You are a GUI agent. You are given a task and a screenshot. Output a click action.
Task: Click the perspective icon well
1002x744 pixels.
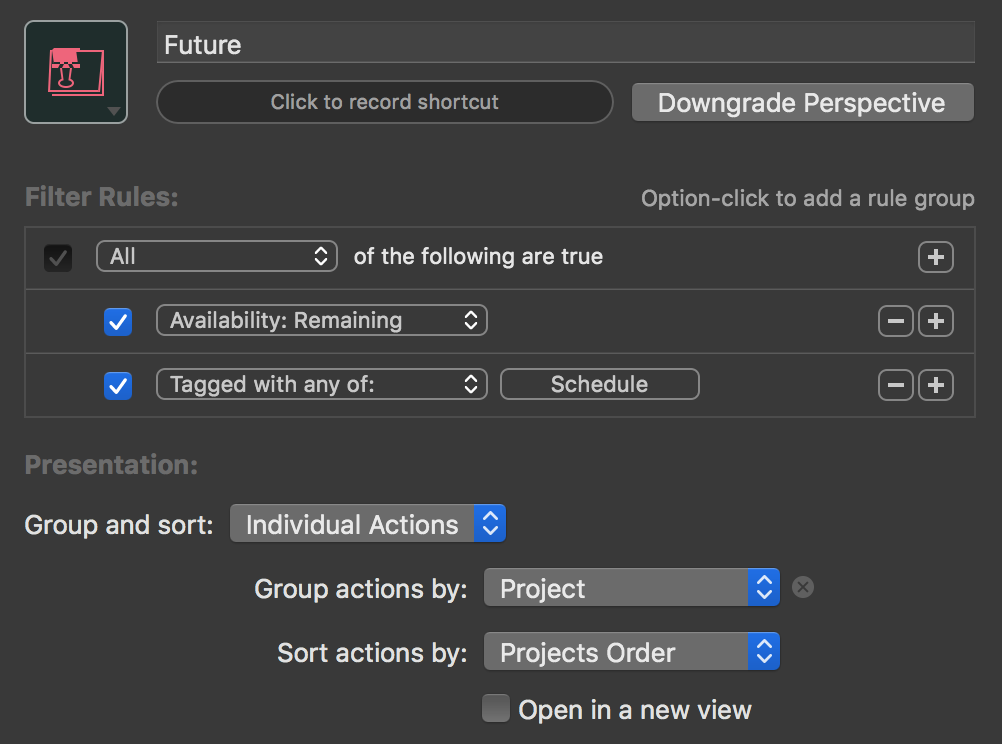76,72
